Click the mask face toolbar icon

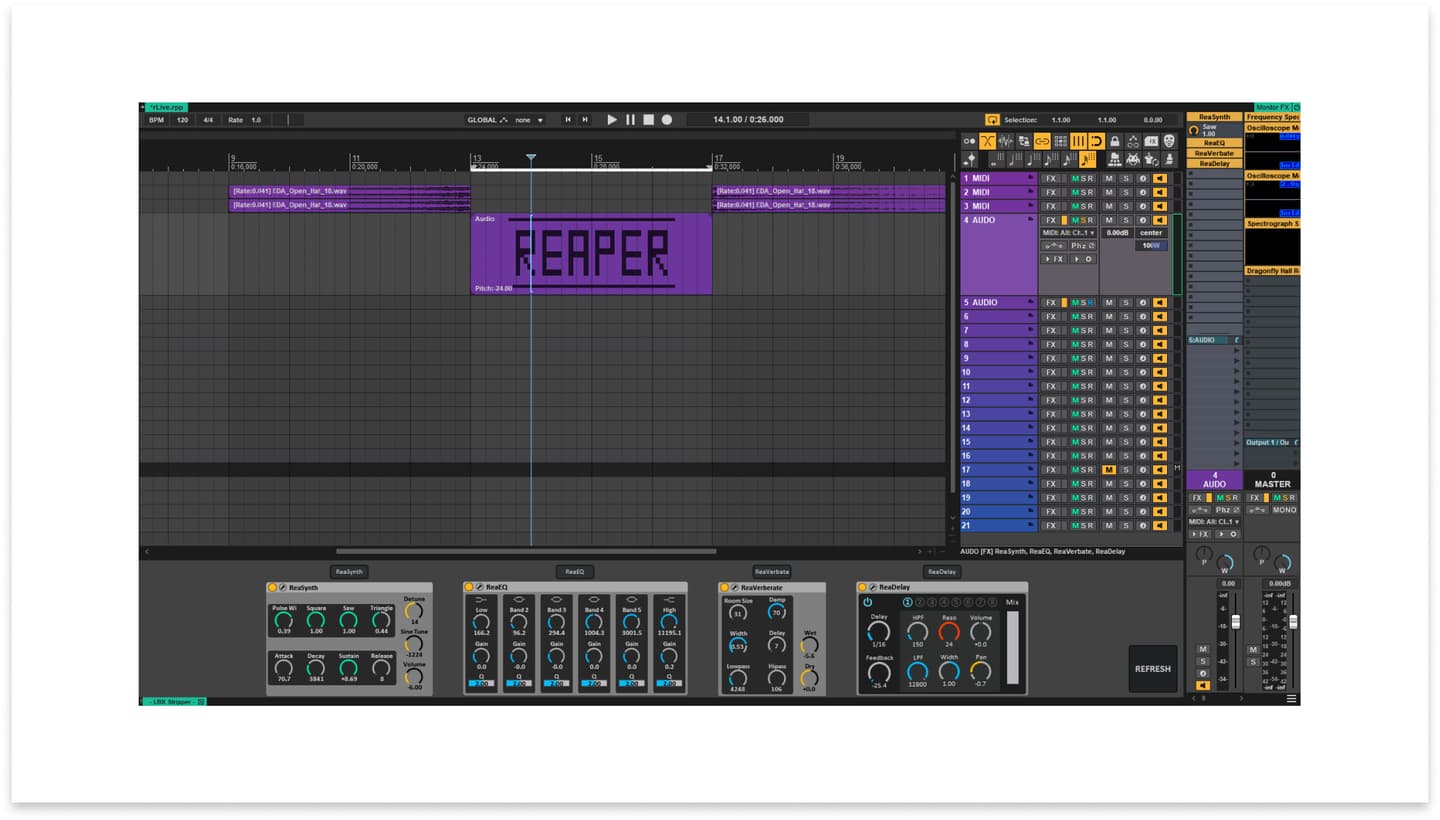[1169, 141]
